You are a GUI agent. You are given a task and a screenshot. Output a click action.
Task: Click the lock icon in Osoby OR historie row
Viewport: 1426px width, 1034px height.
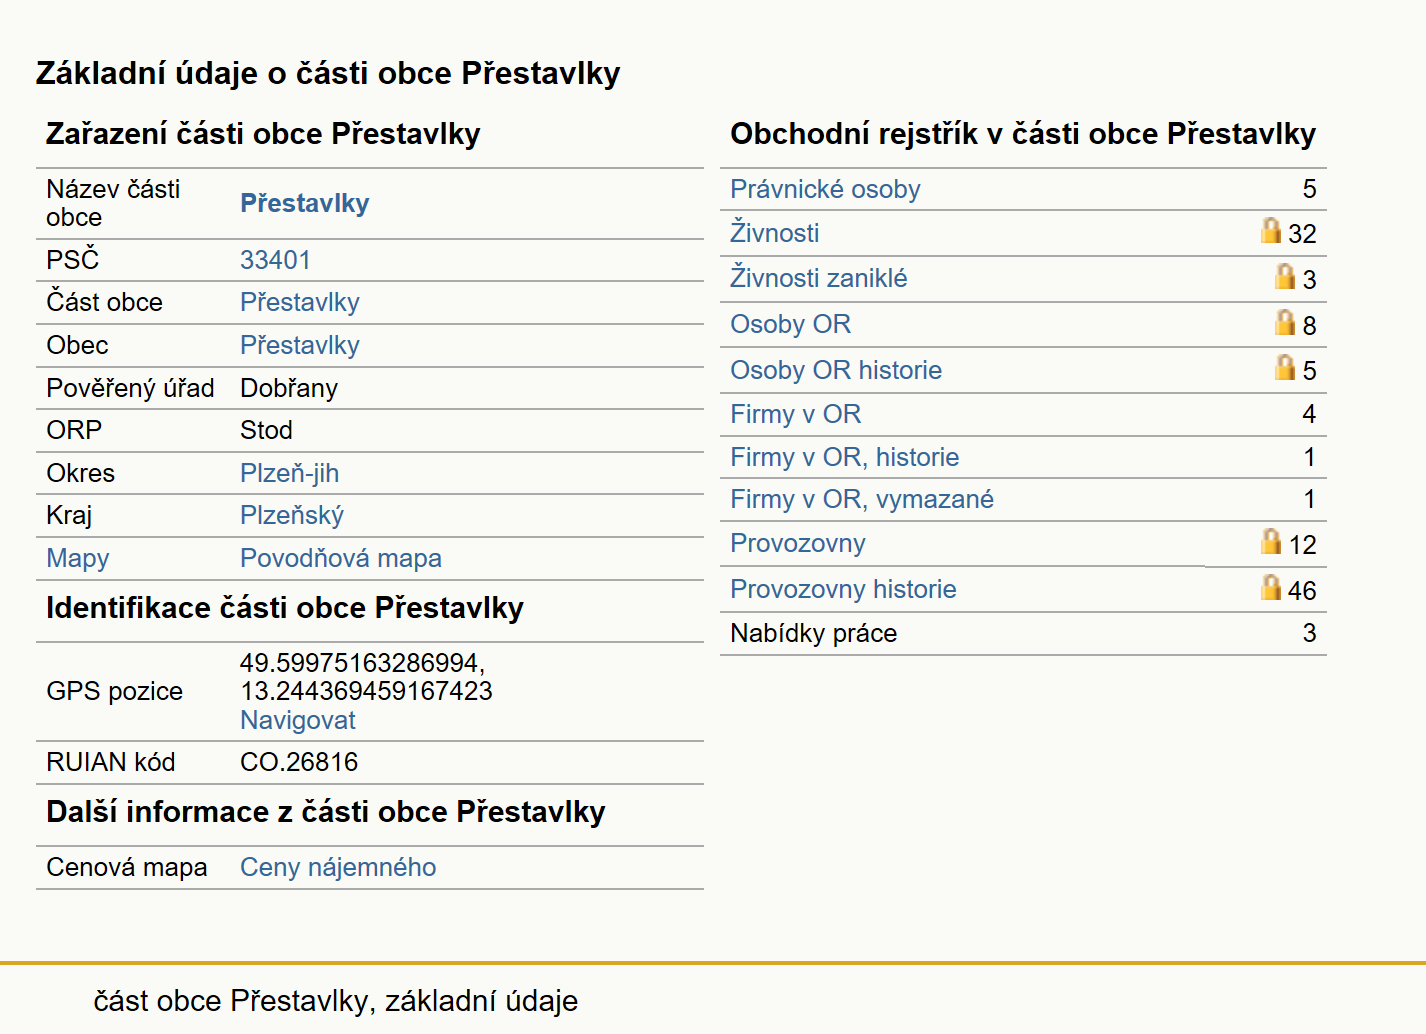point(1284,367)
